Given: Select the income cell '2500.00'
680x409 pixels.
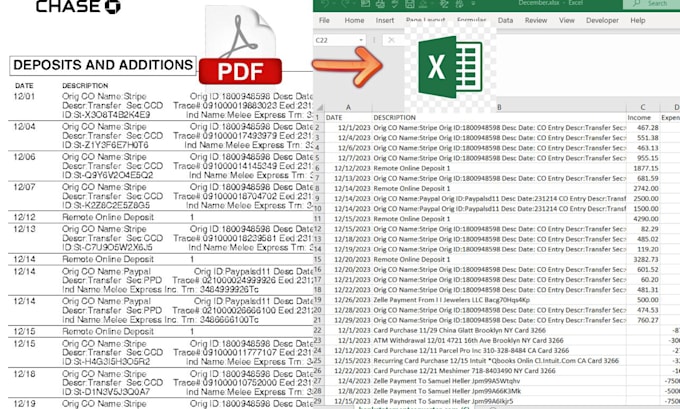Looking at the screenshot, I should [643, 199].
